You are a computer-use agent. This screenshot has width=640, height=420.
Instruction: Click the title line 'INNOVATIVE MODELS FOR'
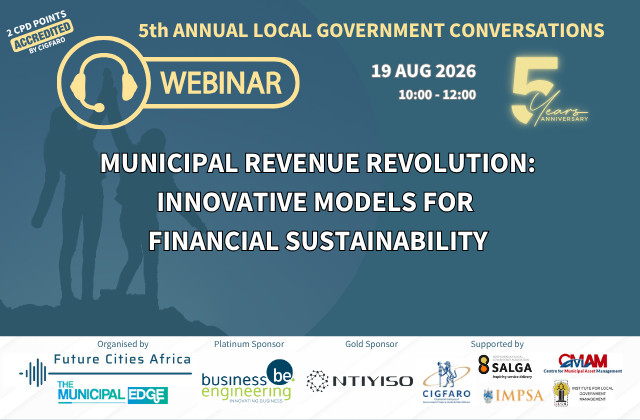tap(315, 202)
